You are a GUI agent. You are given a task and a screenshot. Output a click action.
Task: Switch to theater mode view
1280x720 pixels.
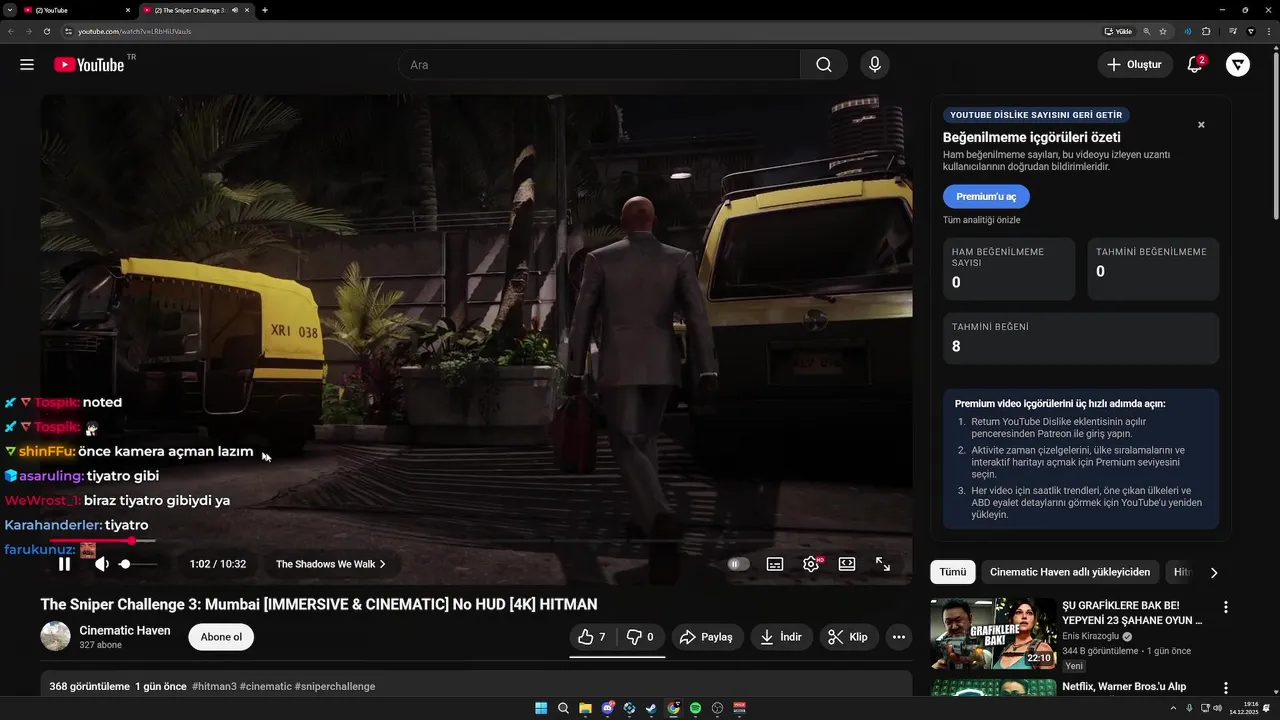847,564
